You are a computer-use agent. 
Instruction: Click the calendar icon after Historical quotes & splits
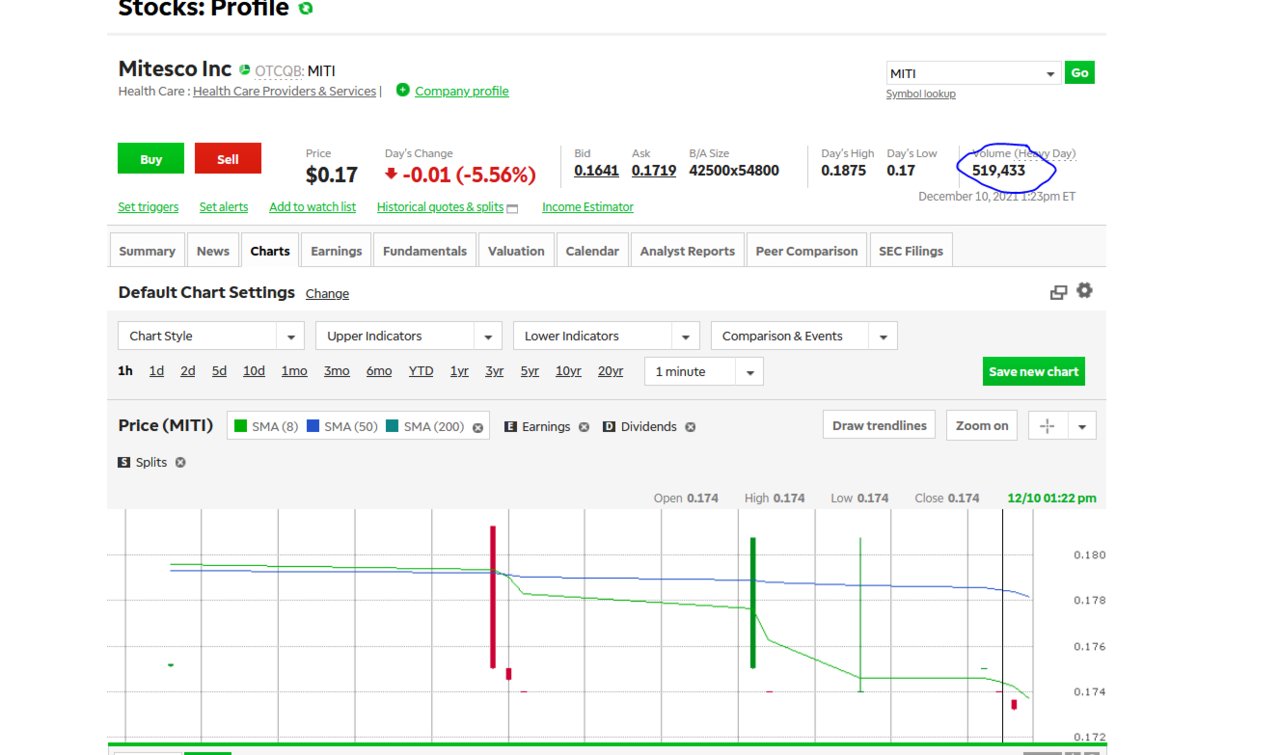click(513, 208)
